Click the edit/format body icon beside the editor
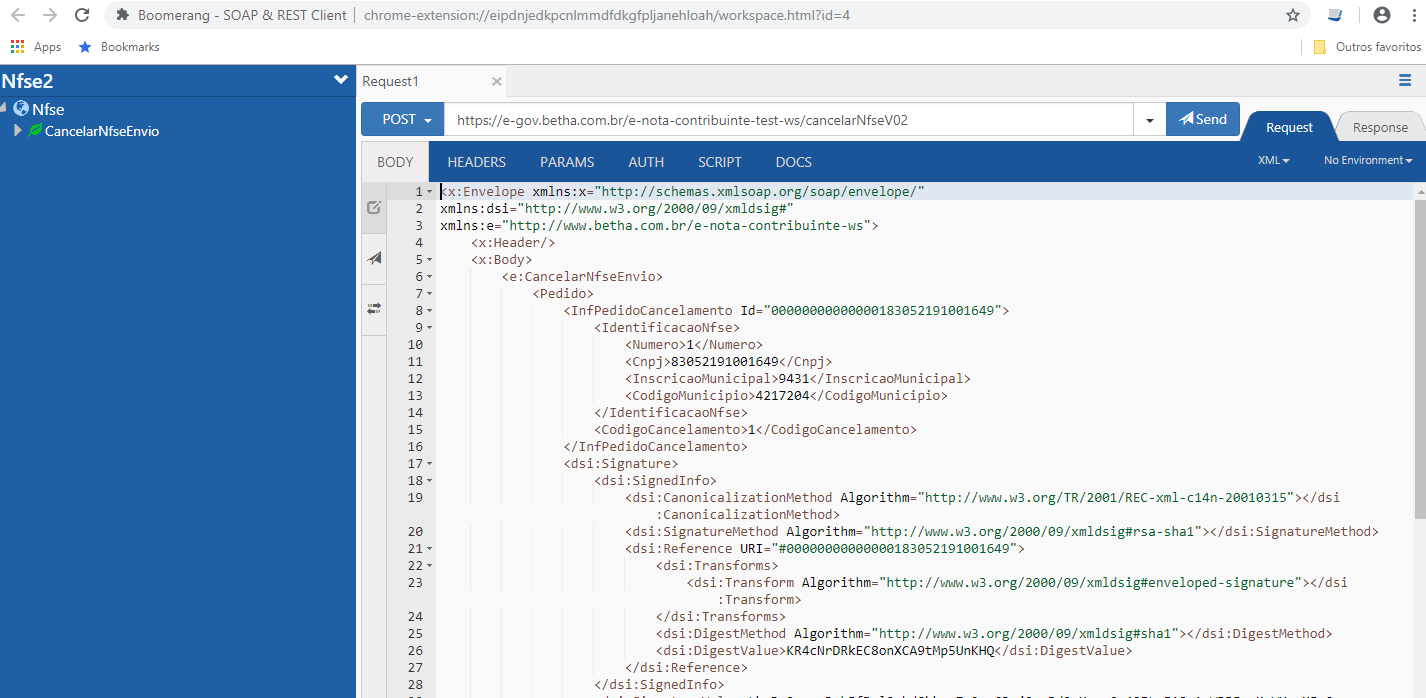The width and height of the screenshot is (1426, 698). (x=374, y=208)
